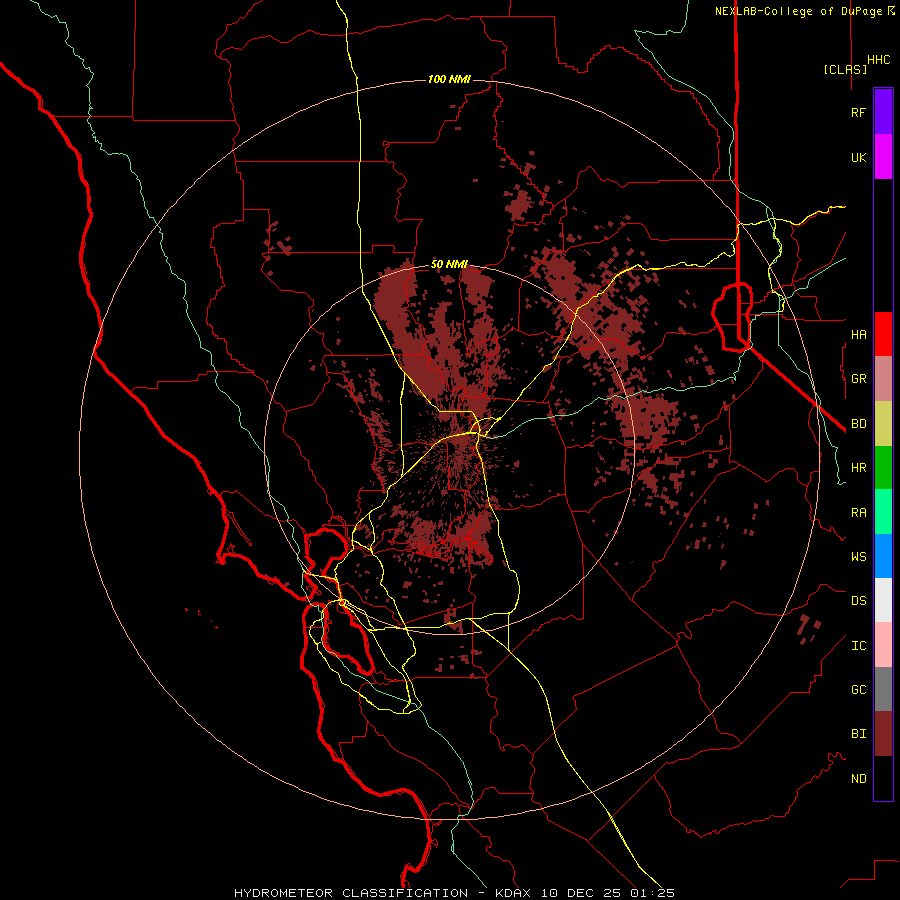900x900 pixels.
Task: Click the BI legend label
Action: click(x=858, y=734)
